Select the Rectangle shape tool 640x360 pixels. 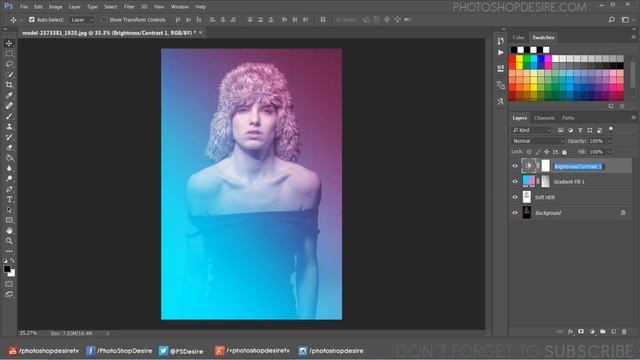point(9,220)
